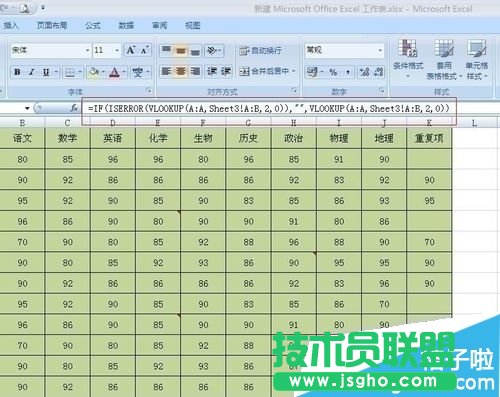
Task: Open the Name Box dropdown arrow
Action: pyautogui.click(x=27, y=108)
